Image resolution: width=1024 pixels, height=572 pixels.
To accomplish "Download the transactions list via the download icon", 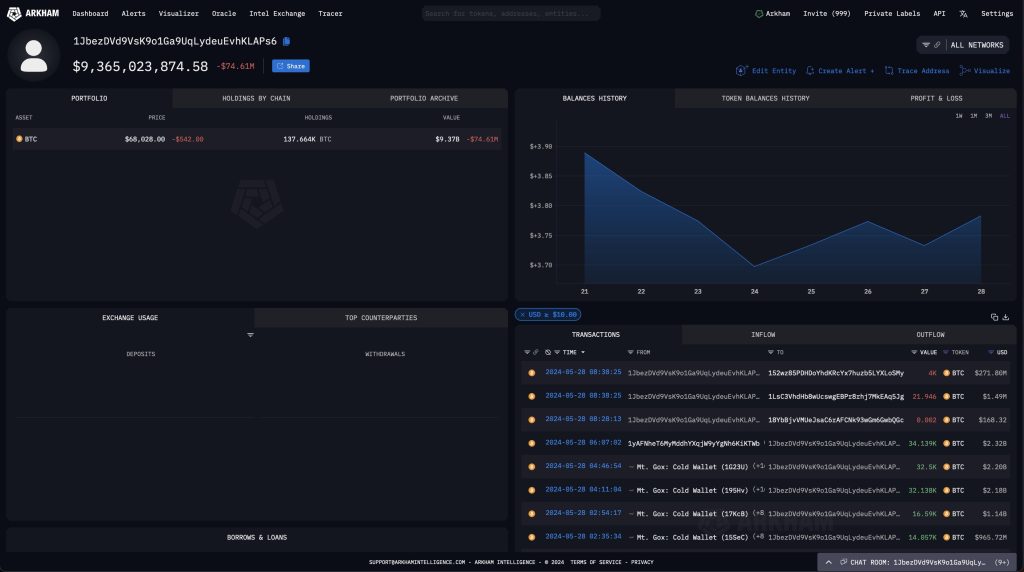I will pos(1006,317).
